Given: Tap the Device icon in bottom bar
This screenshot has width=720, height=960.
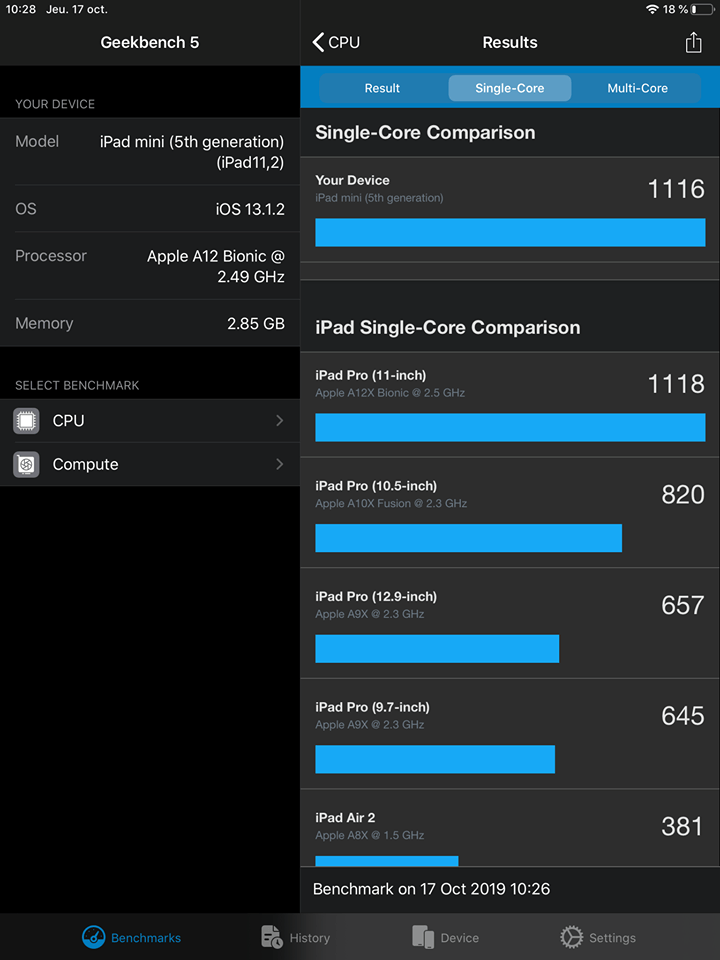Looking at the screenshot, I should pos(423,937).
